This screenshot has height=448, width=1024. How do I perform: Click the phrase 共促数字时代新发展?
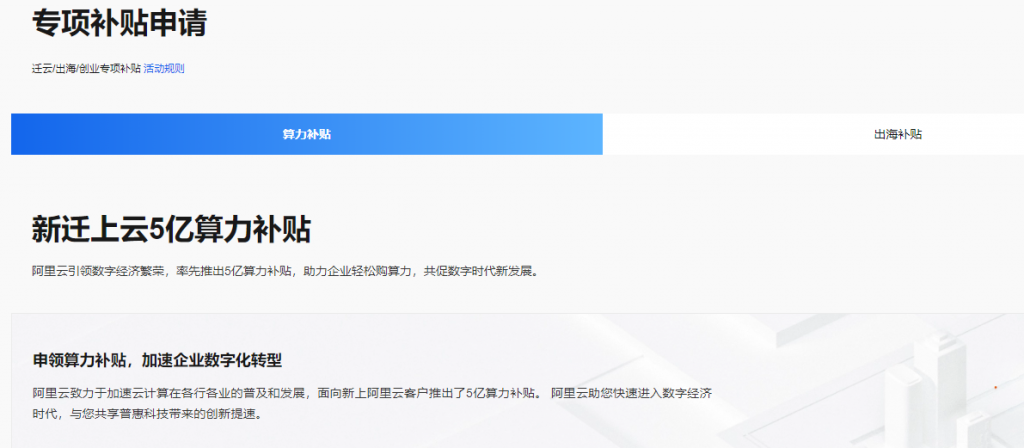point(480,271)
